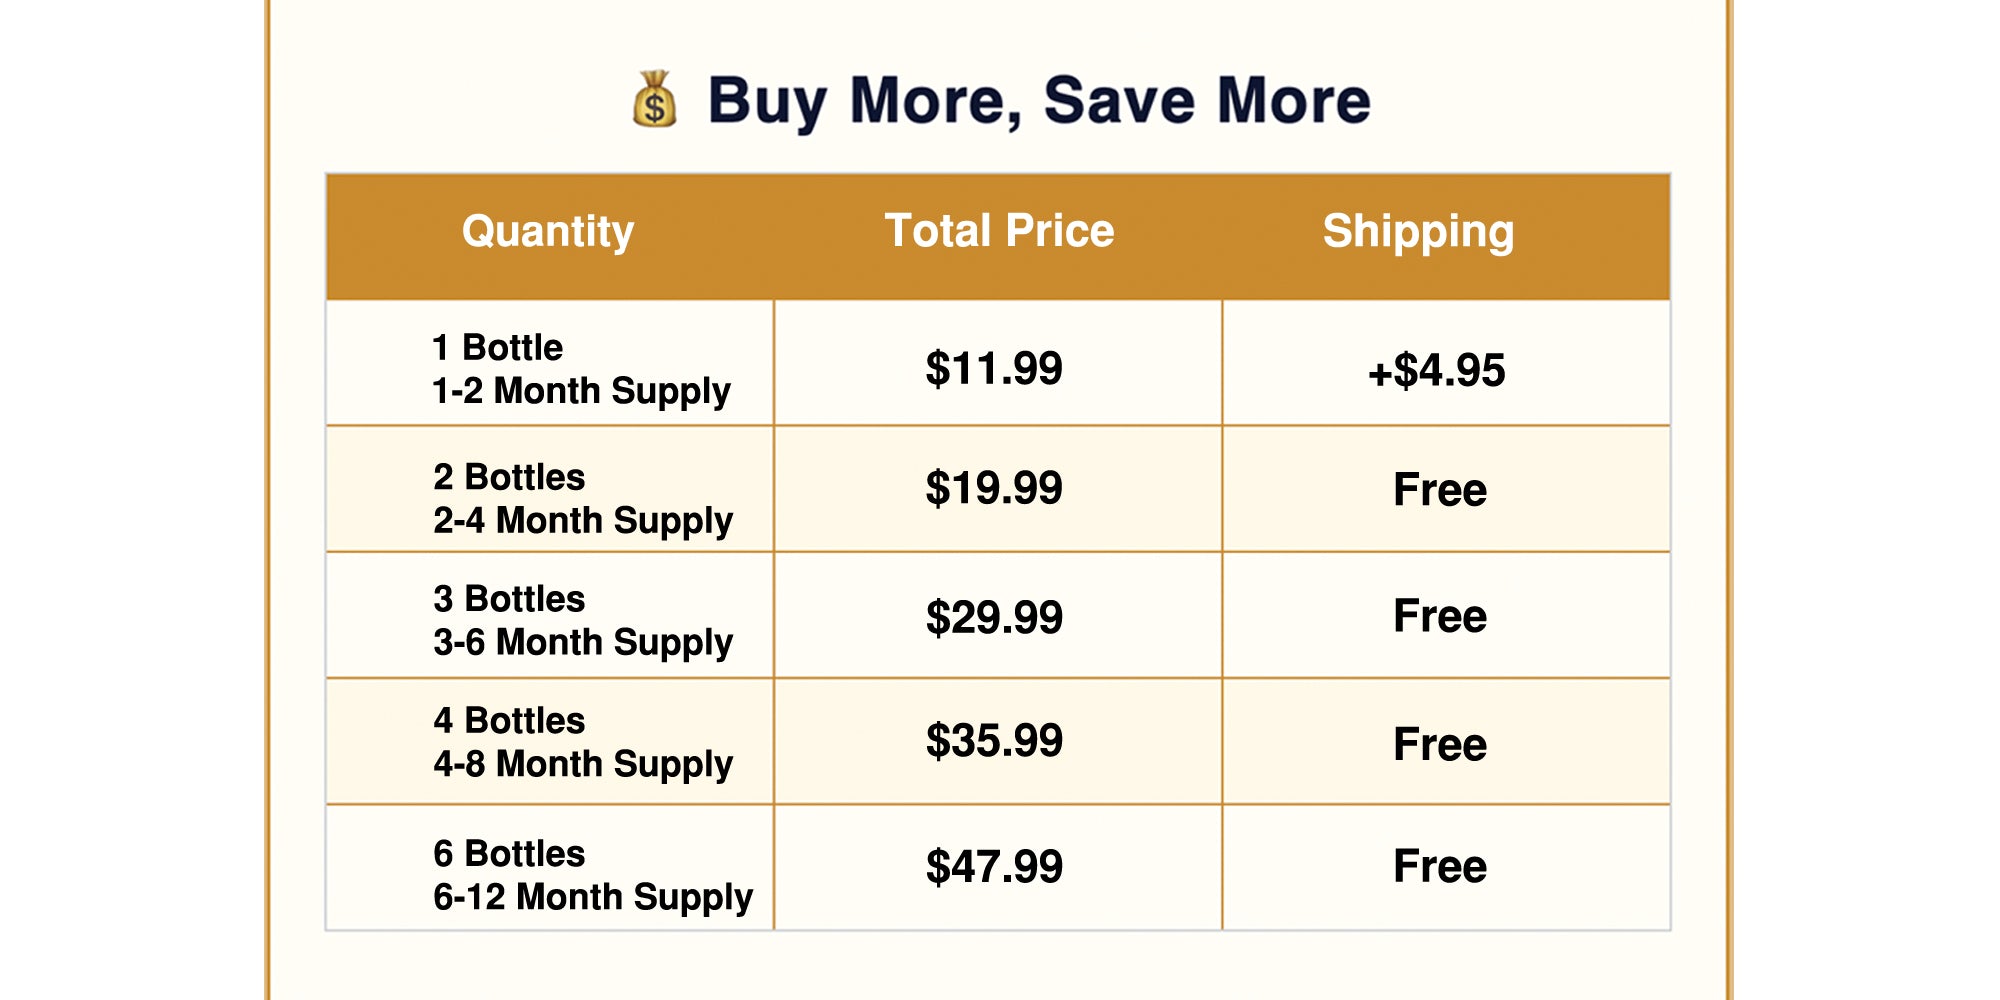Select the 1 Bottle quantity row
Image resolution: width=2000 pixels, height=1000 pixels.
pyautogui.click(x=581, y=369)
